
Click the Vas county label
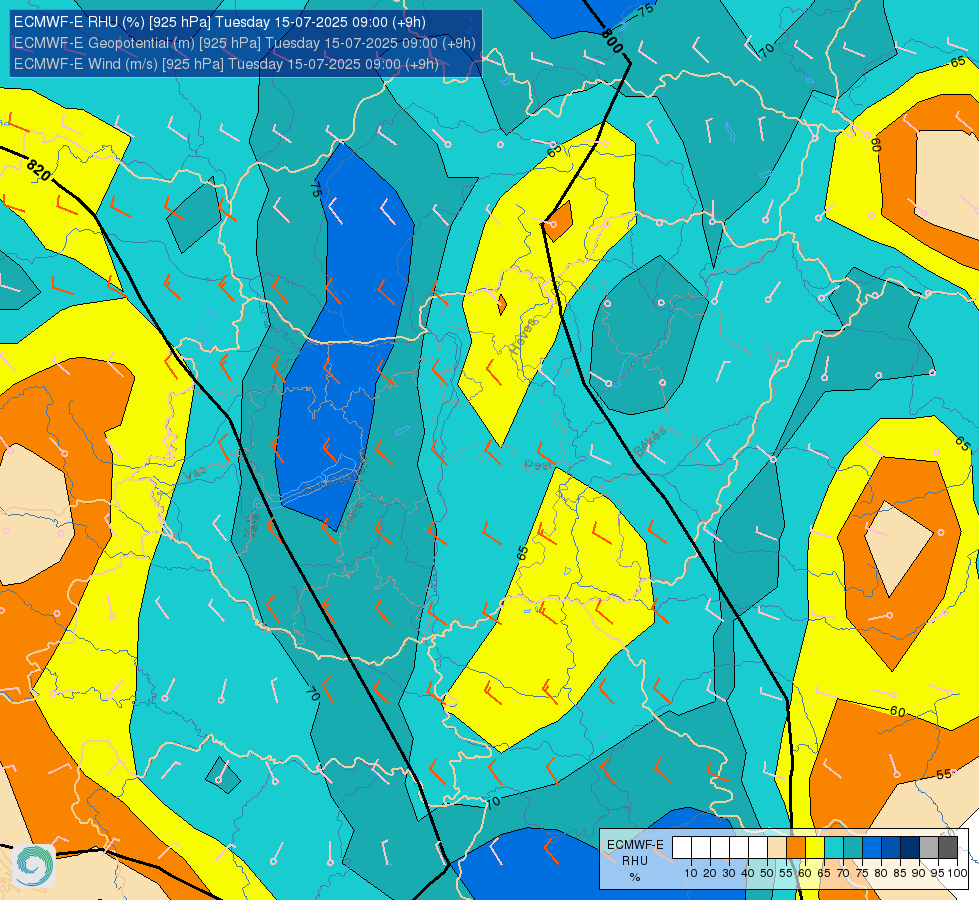tap(193, 475)
